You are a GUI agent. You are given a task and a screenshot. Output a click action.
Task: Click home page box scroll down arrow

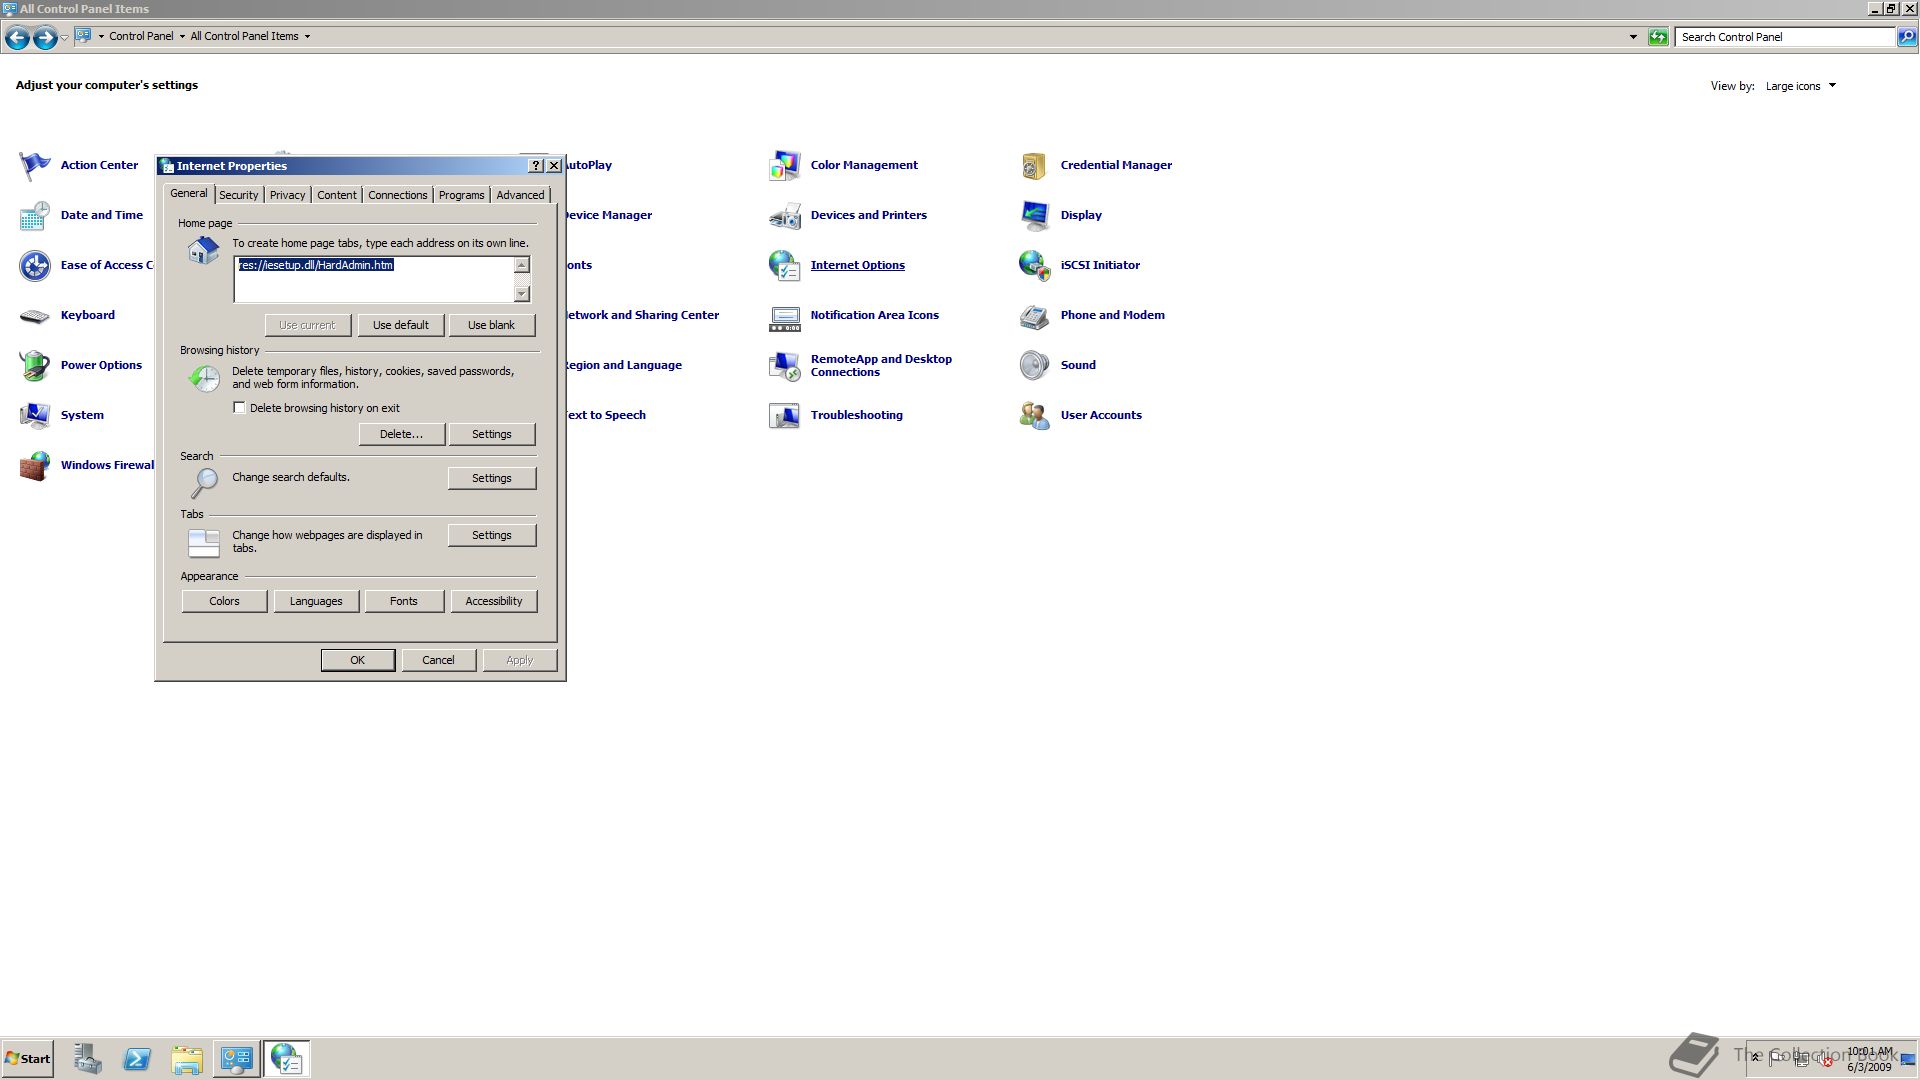pos(522,293)
